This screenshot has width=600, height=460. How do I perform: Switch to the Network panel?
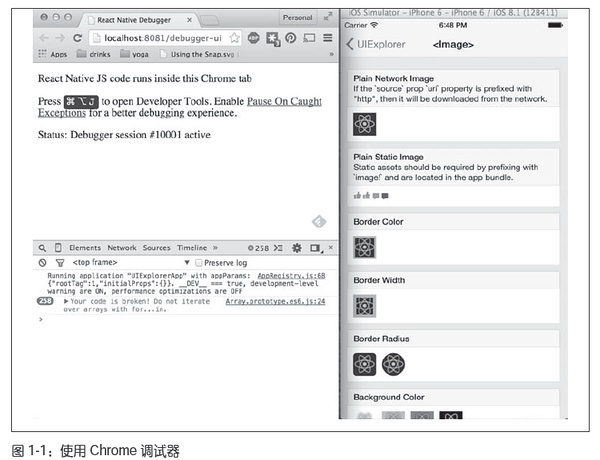pyautogui.click(x=122, y=248)
